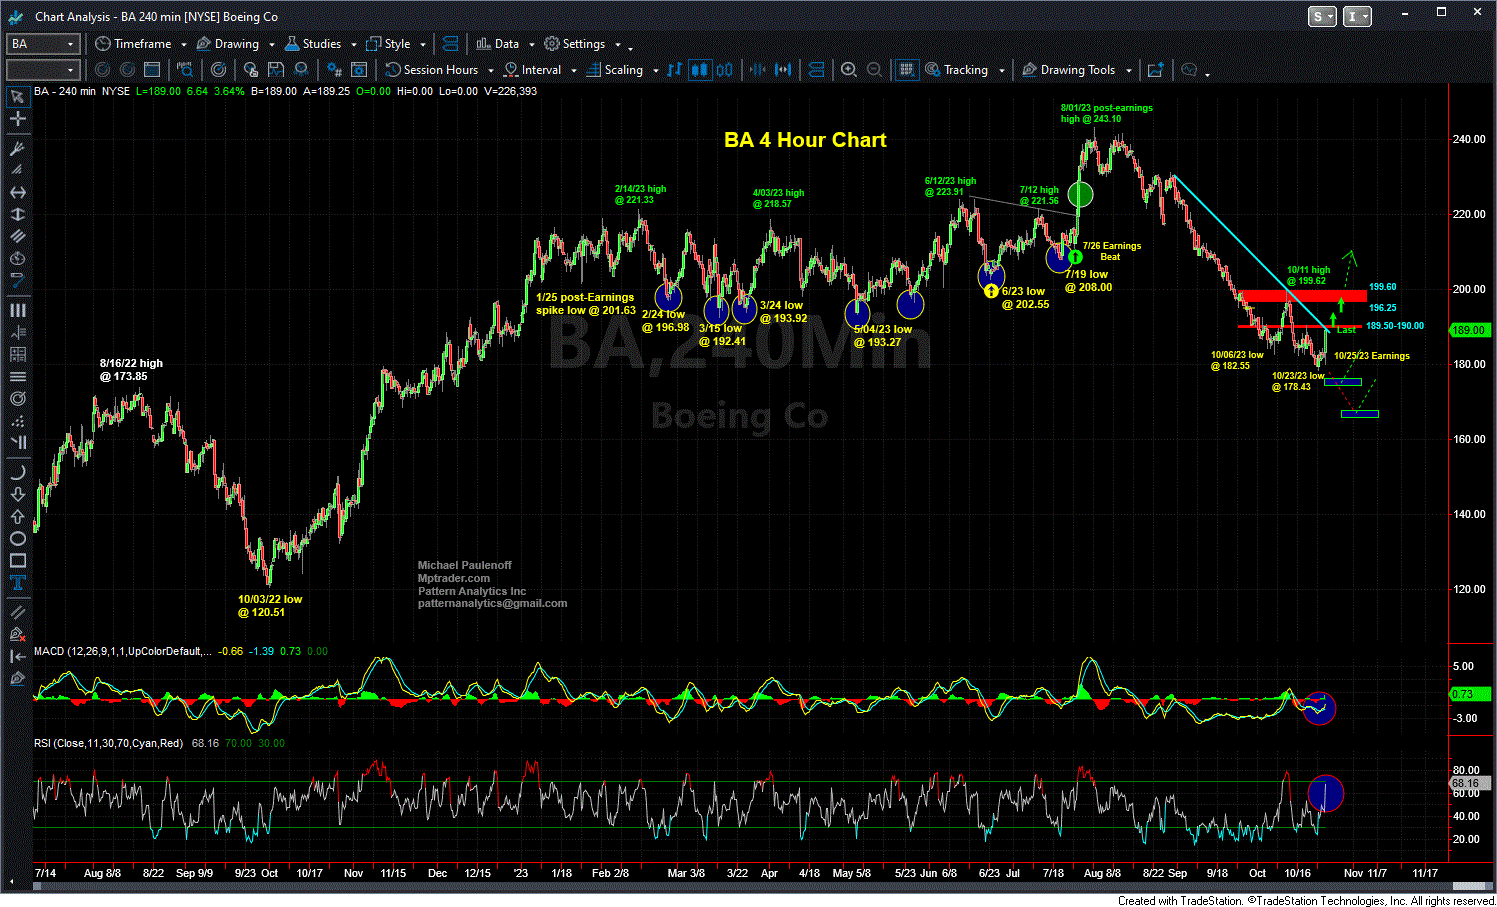Select the pointer arrow drawing tool

point(17,97)
